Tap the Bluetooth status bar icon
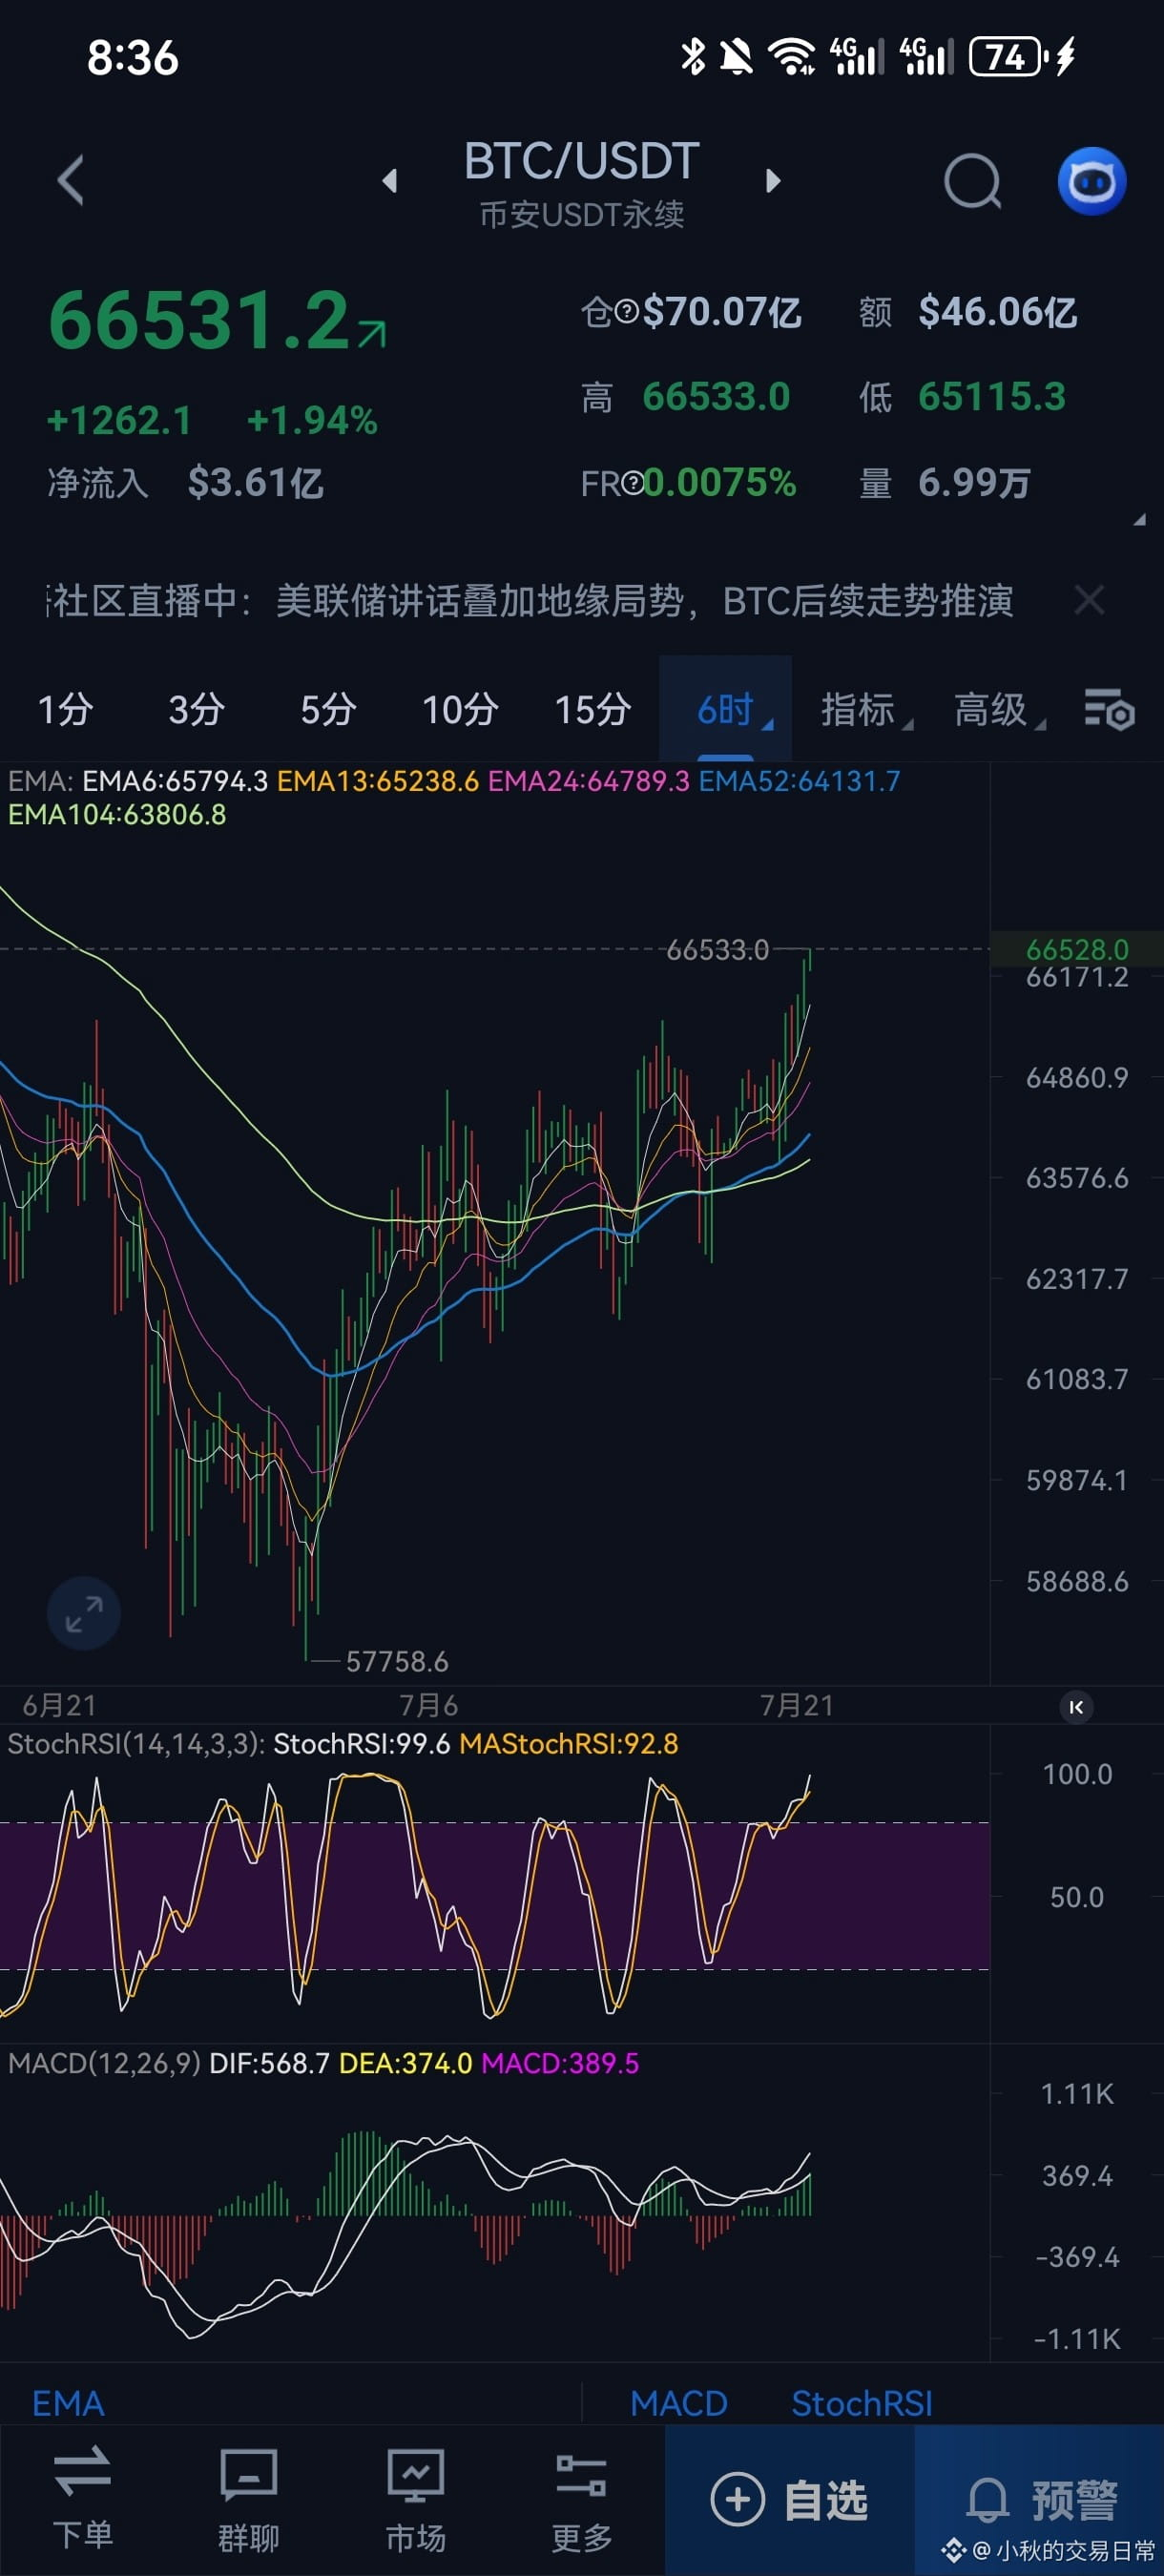Viewport: 1164px width, 2576px height. click(693, 57)
